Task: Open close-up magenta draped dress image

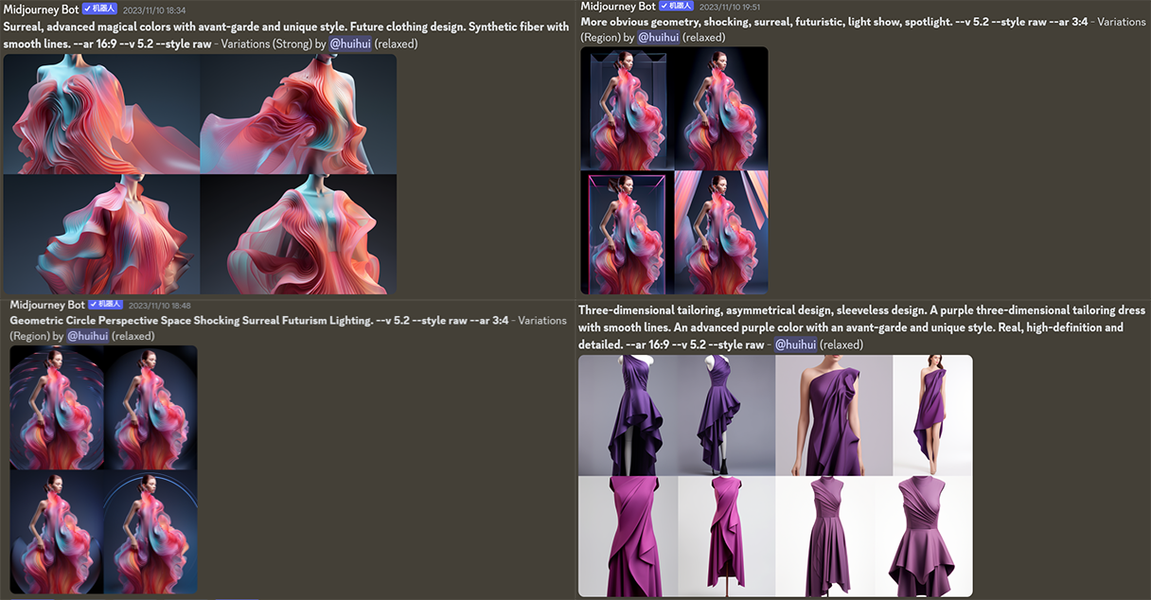Action: pos(628,536)
